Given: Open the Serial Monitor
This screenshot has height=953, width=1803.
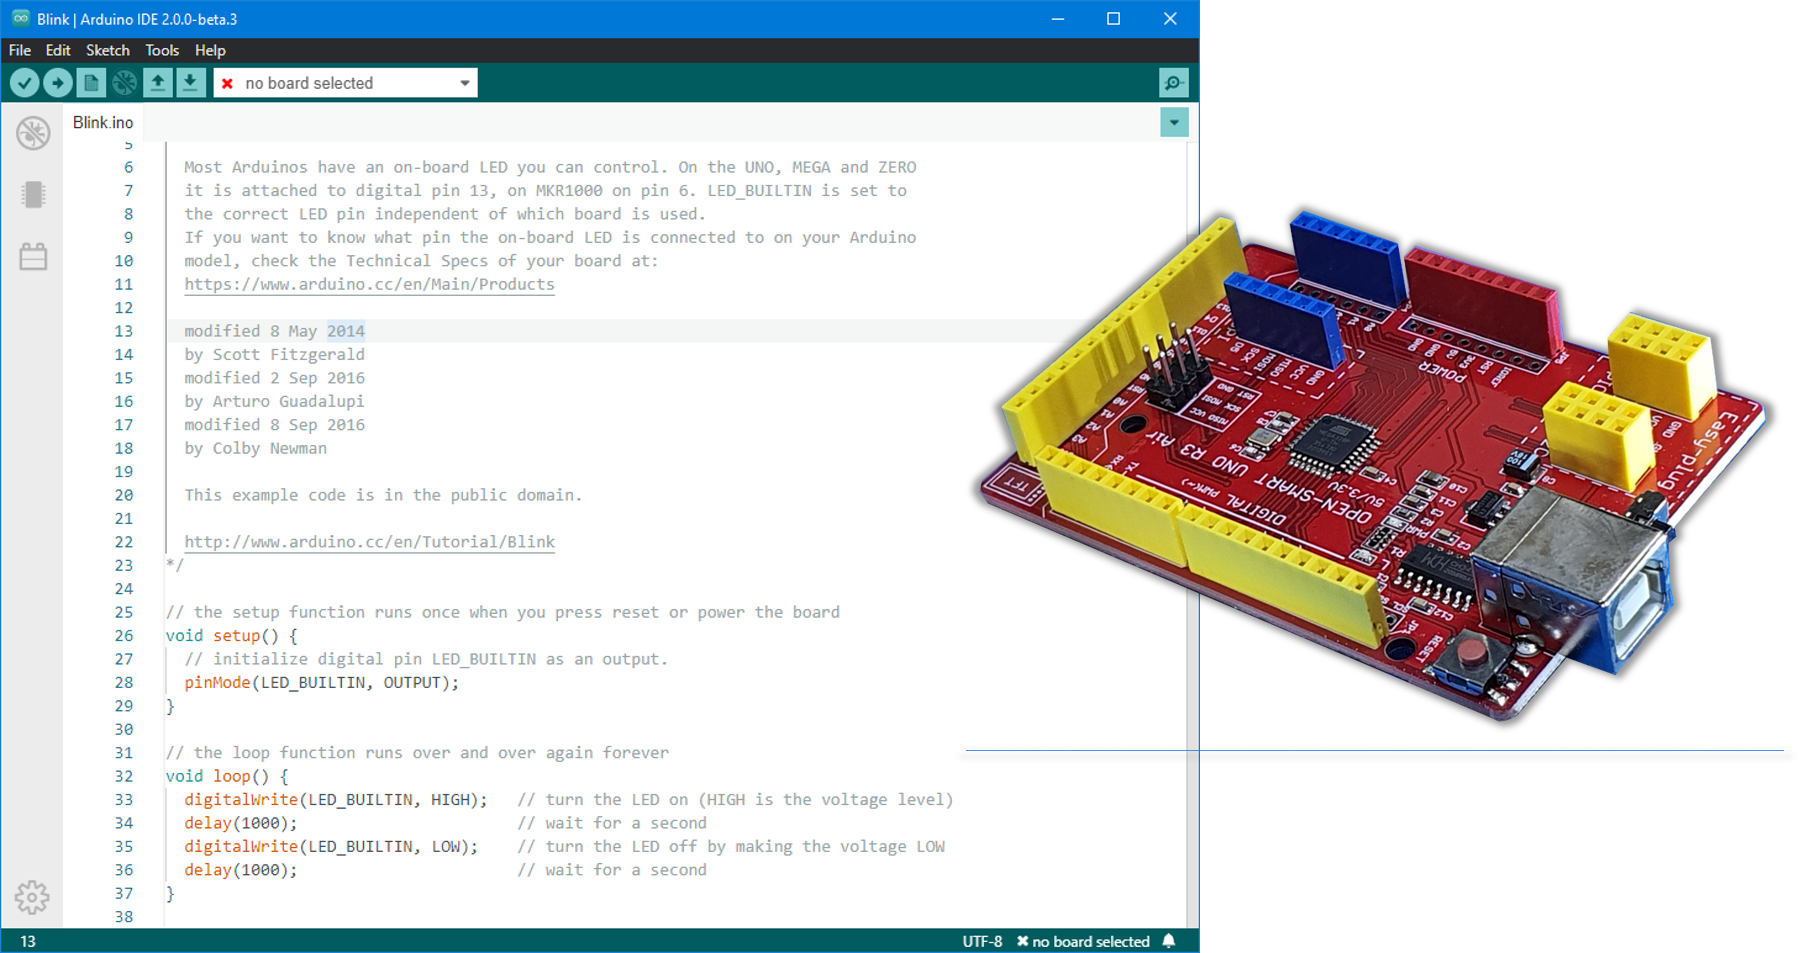Looking at the screenshot, I should 1172,82.
